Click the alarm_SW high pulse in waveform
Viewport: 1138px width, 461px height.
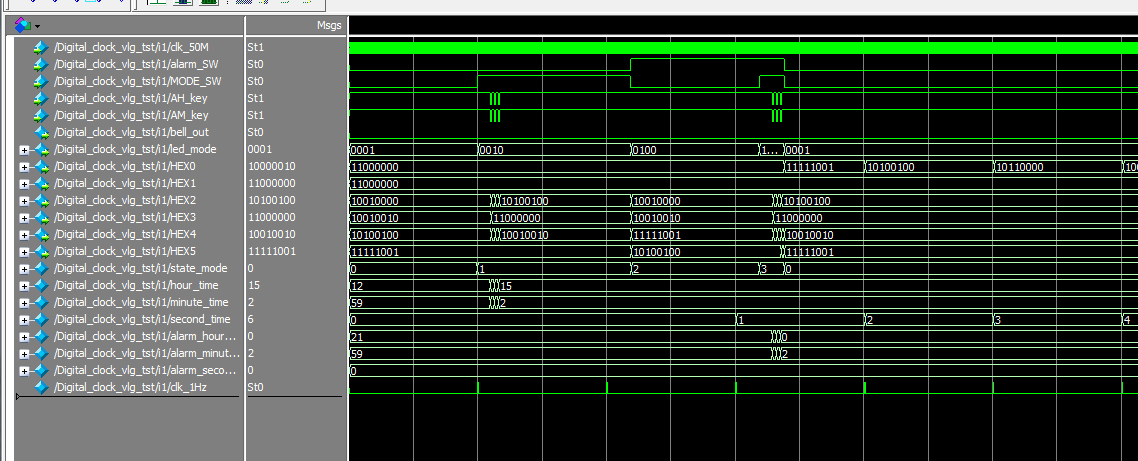708,64
